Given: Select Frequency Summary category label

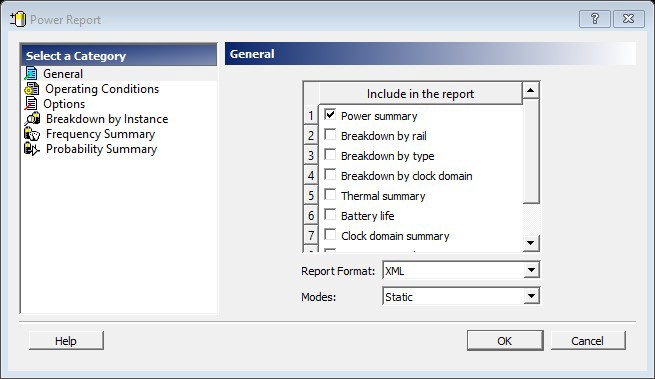Looking at the screenshot, I should tap(100, 134).
